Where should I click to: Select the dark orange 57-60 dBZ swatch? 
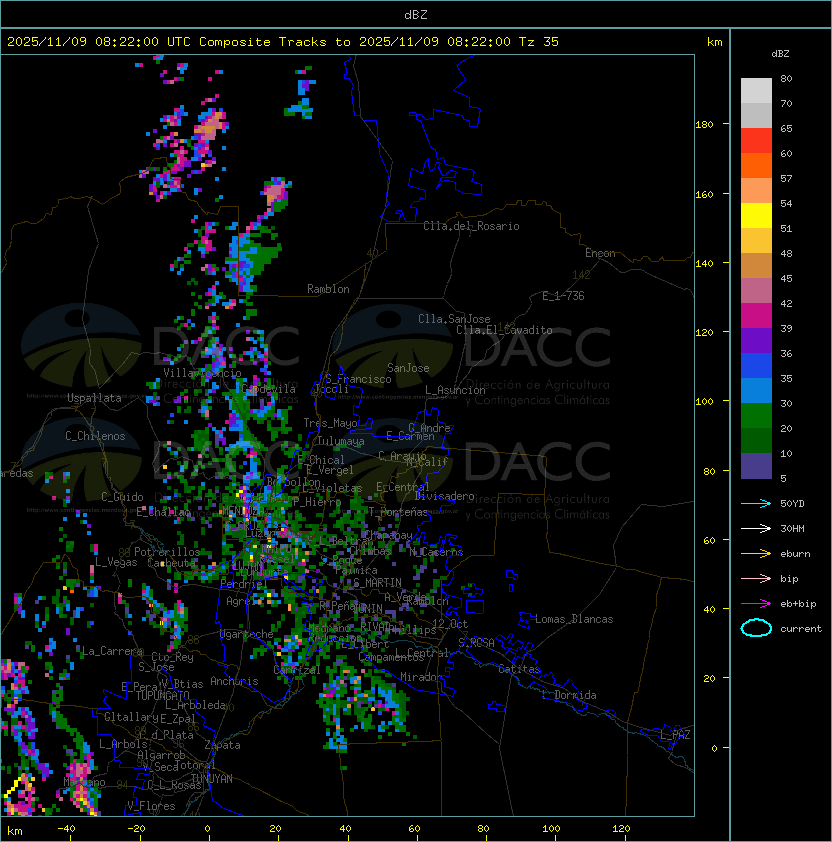(756, 165)
